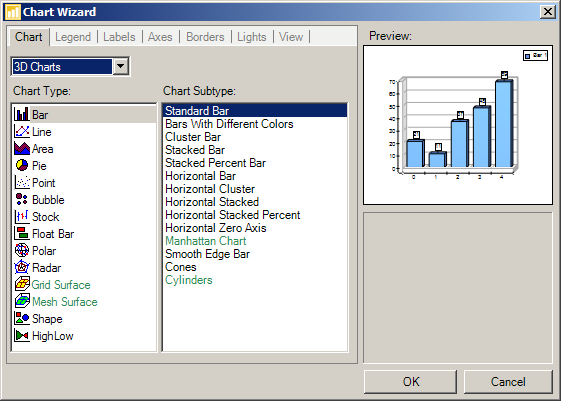This screenshot has width=561, height=401.
Task: Select the Bubble chart type icon
Action: coord(22,199)
